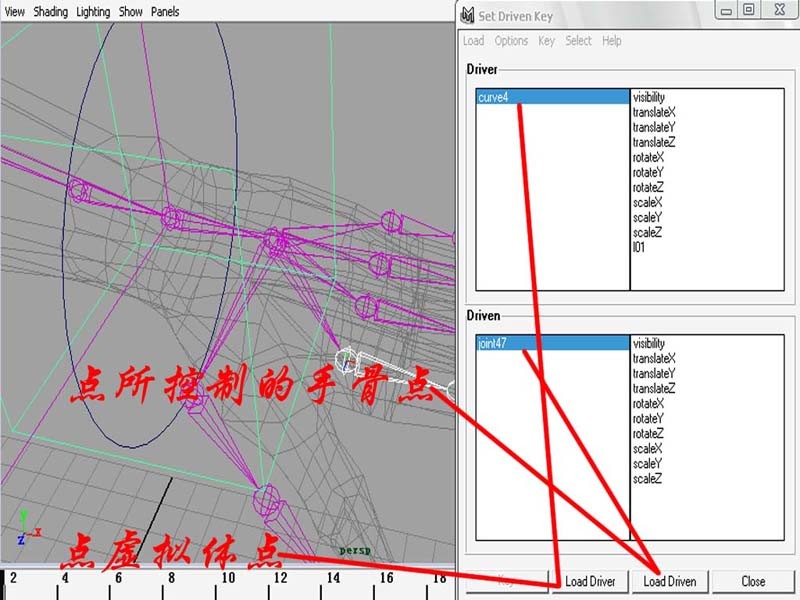Select curve4 in the Driver list
Image resolution: width=800 pixels, height=600 pixels.
tap(553, 97)
